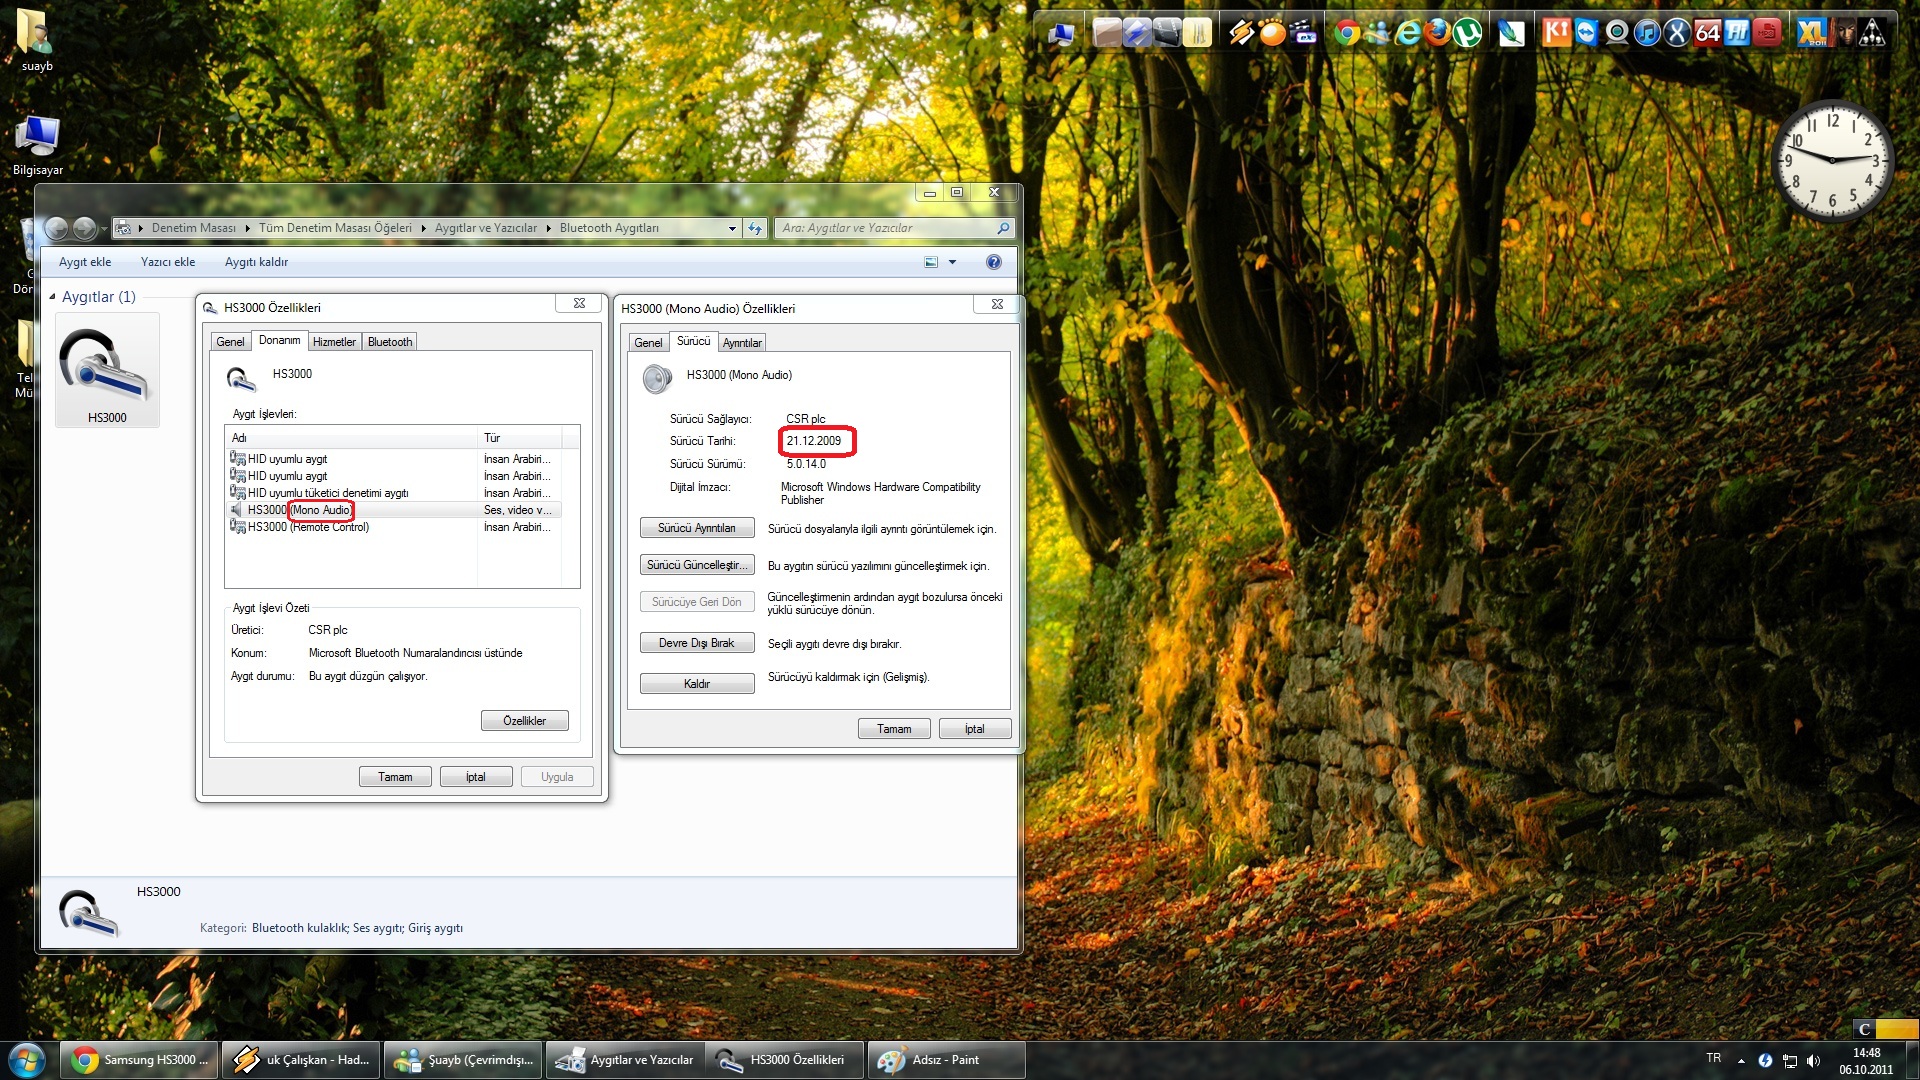Select the HS3000 (Mono Audio) row
The width and height of the screenshot is (1920, 1080).
394,510
